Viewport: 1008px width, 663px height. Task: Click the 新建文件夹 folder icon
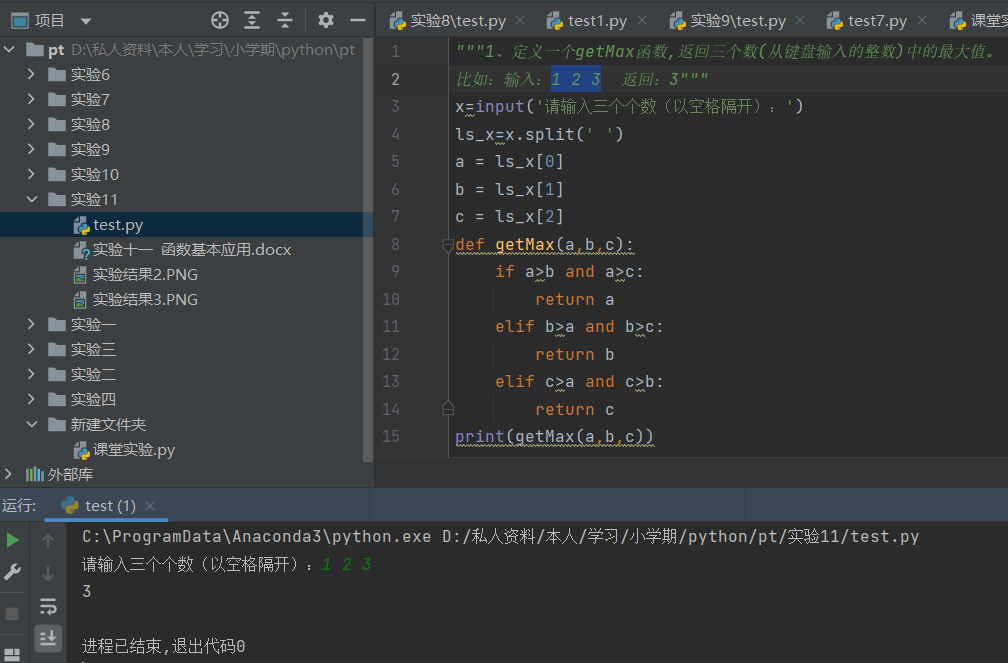[x=57, y=424]
